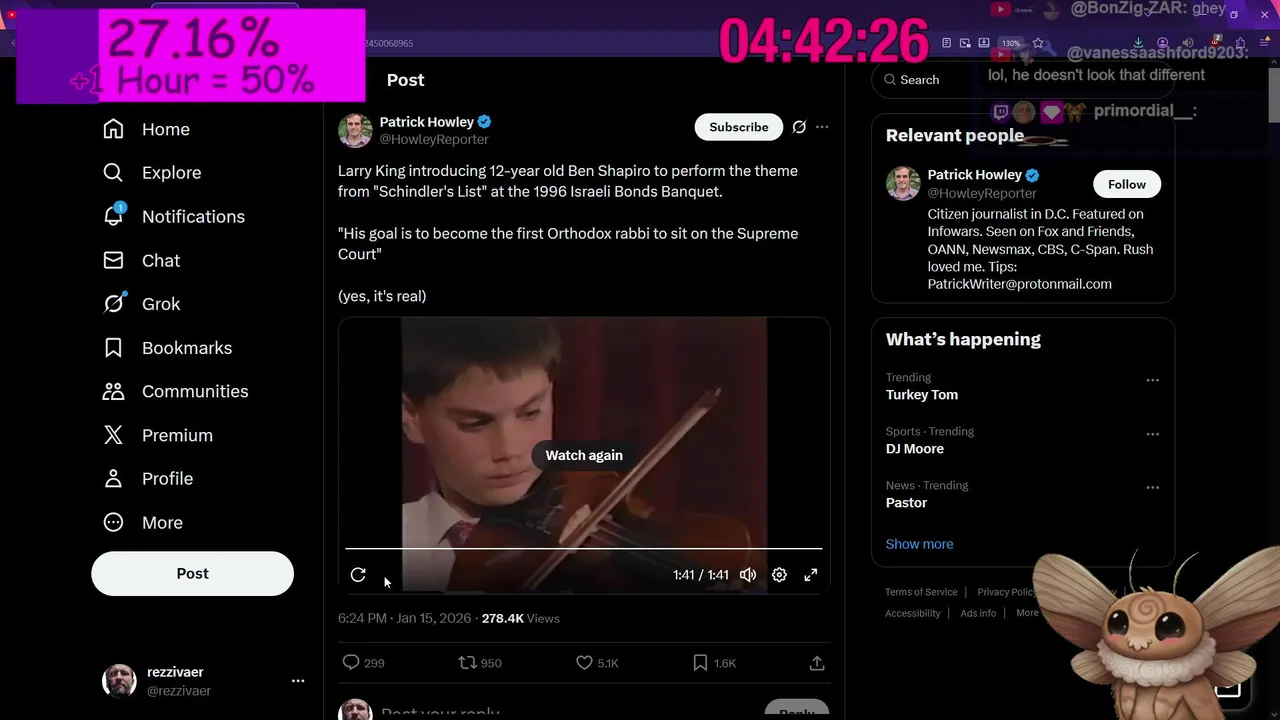Open the Grok icon beside Subscribe
The image size is (1280, 720).
click(x=799, y=127)
